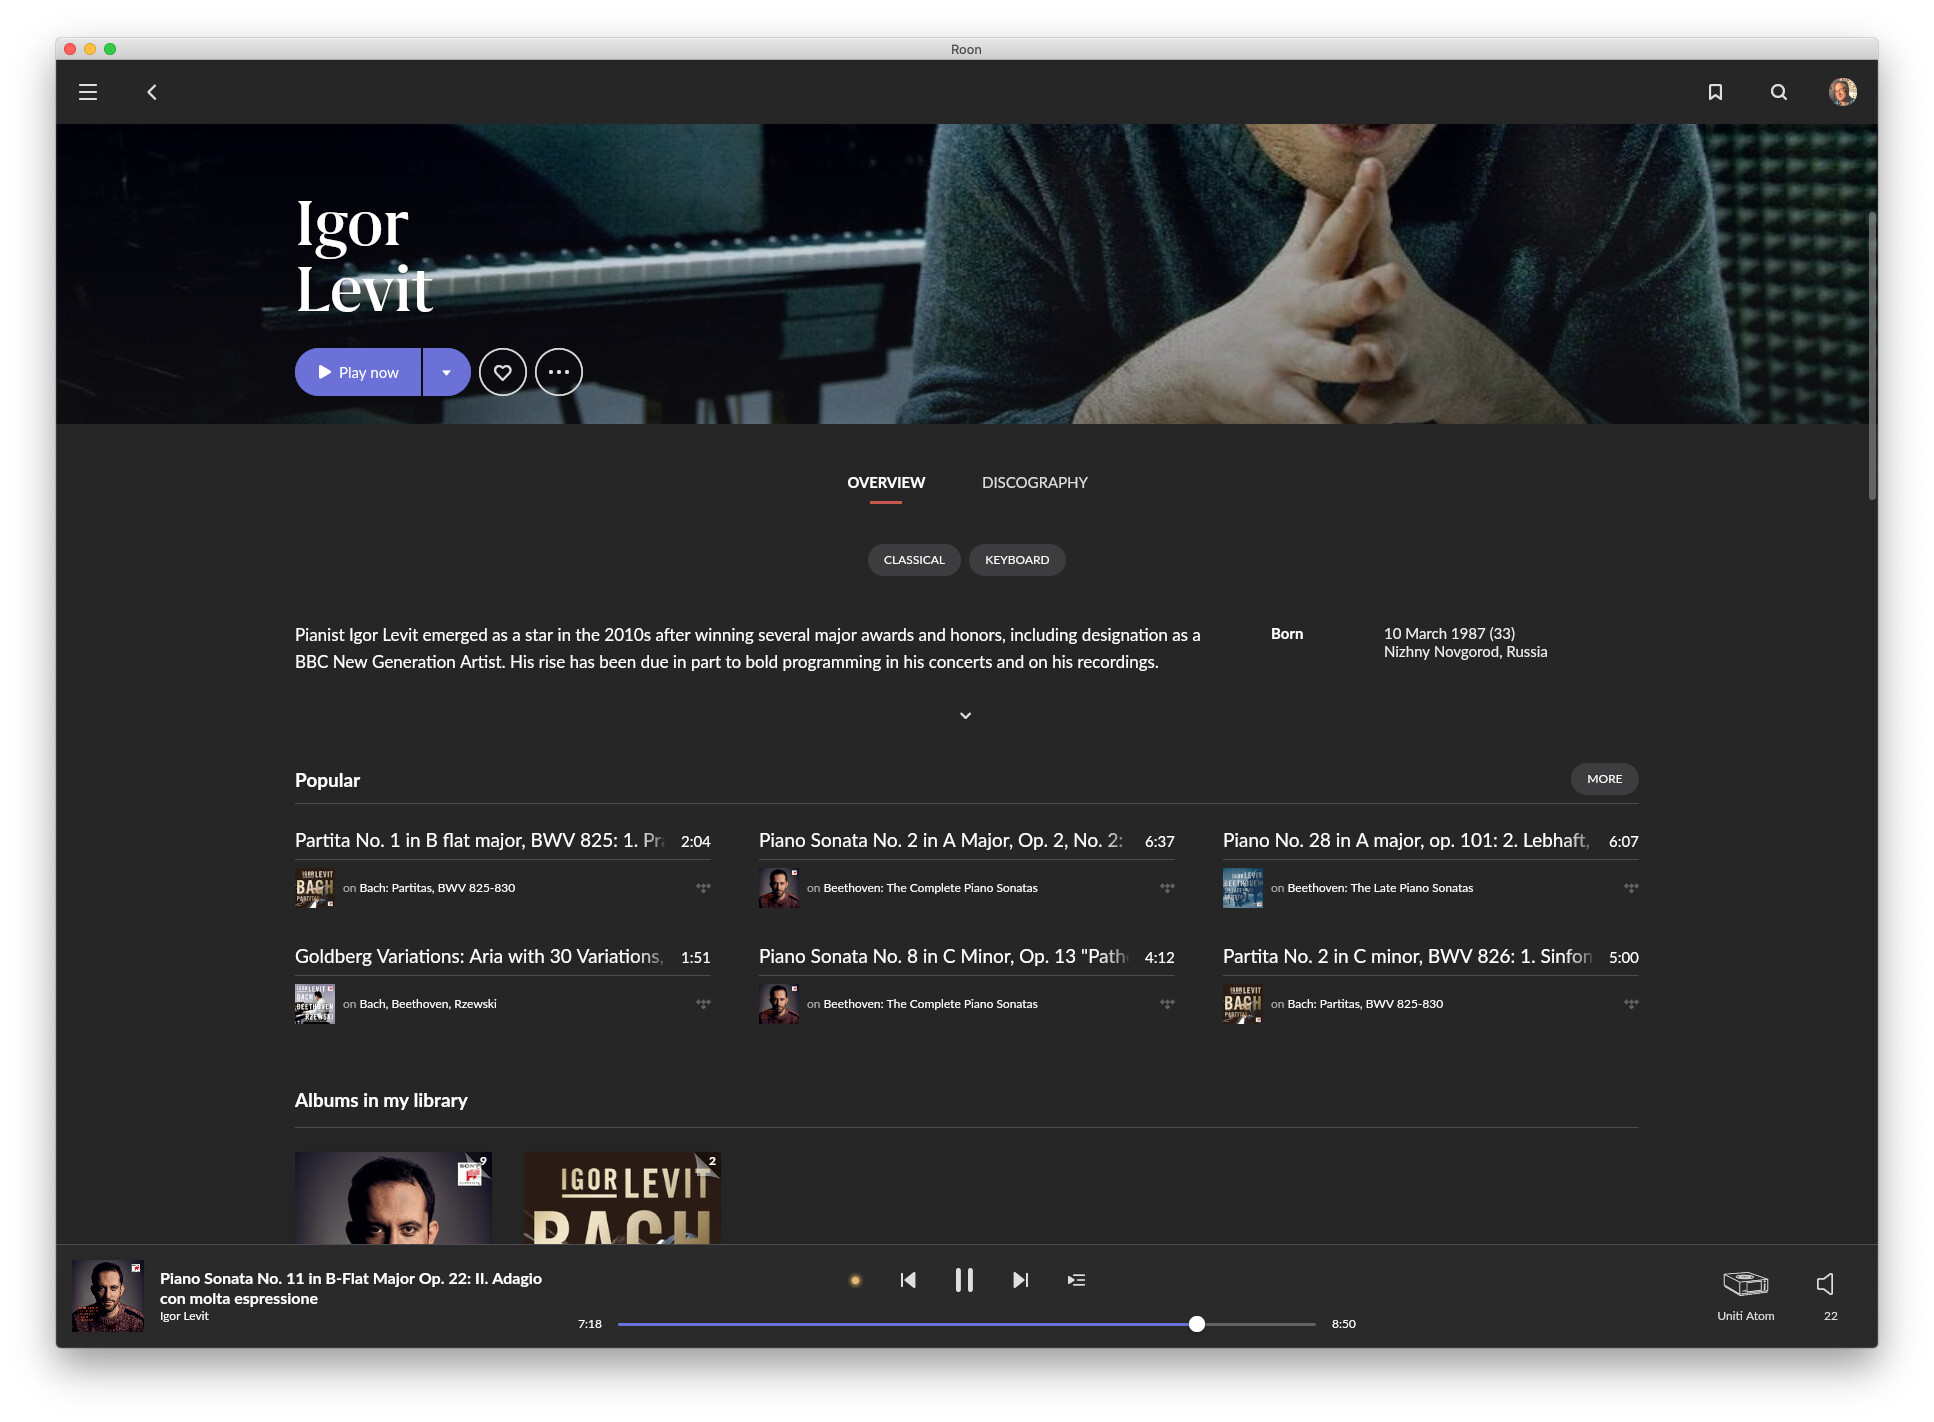Seek using the playback progress handle
The image size is (1934, 1422).
click(1196, 1324)
